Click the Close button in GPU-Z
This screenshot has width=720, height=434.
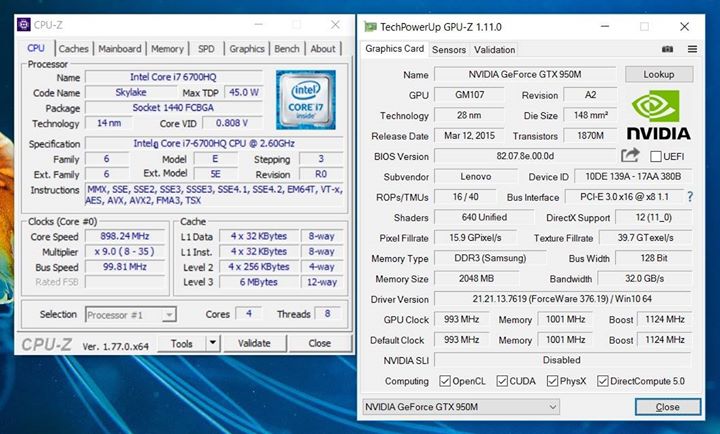[668, 407]
